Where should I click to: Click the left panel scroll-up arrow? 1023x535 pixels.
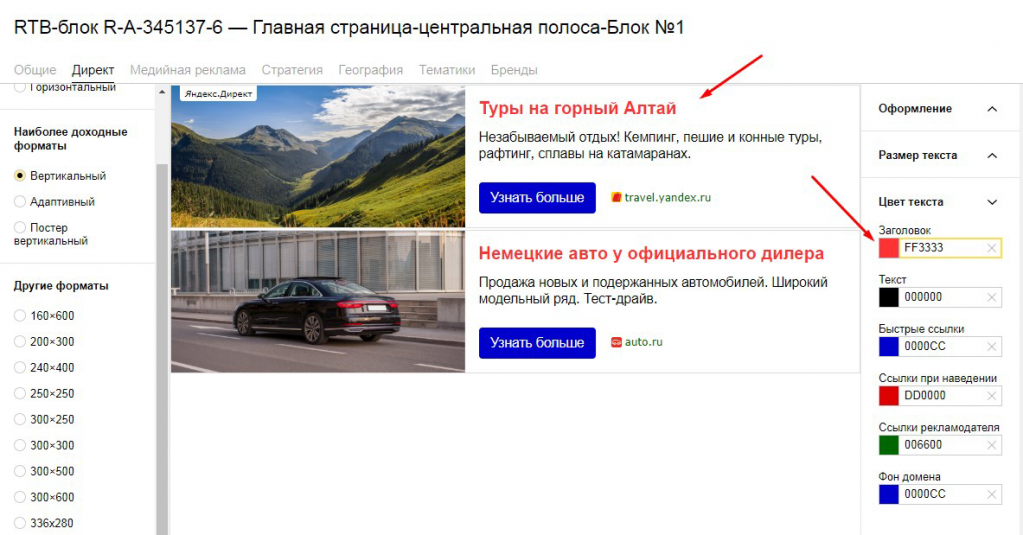click(x=162, y=93)
